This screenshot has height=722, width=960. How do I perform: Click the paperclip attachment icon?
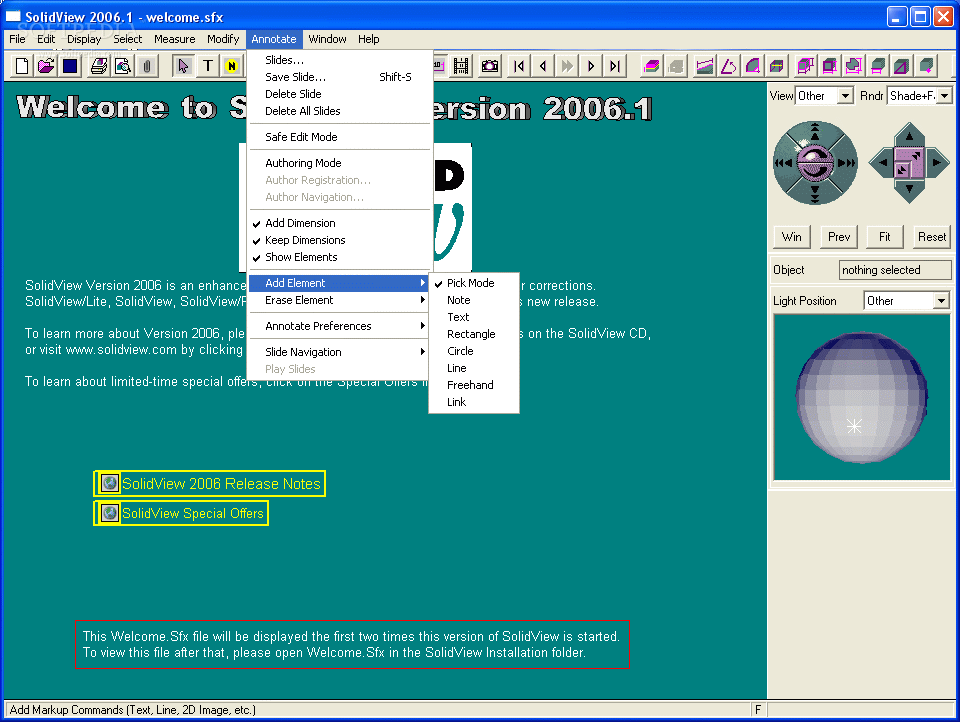click(x=147, y=66)
